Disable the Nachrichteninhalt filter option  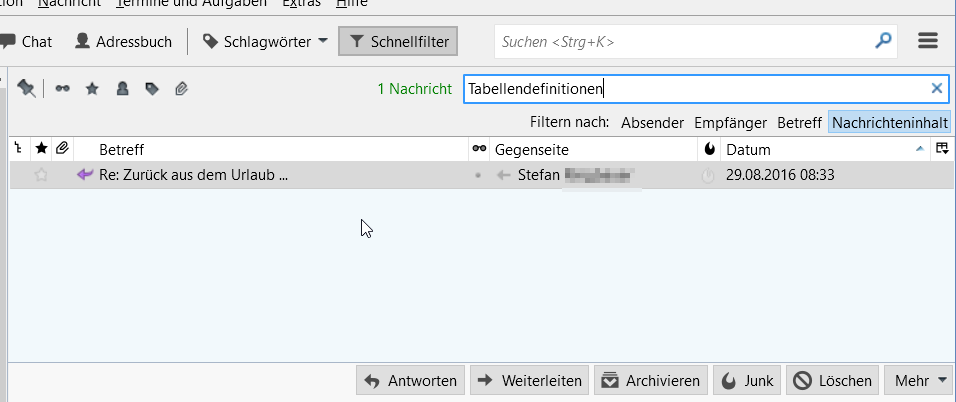[x=890, y=123]
